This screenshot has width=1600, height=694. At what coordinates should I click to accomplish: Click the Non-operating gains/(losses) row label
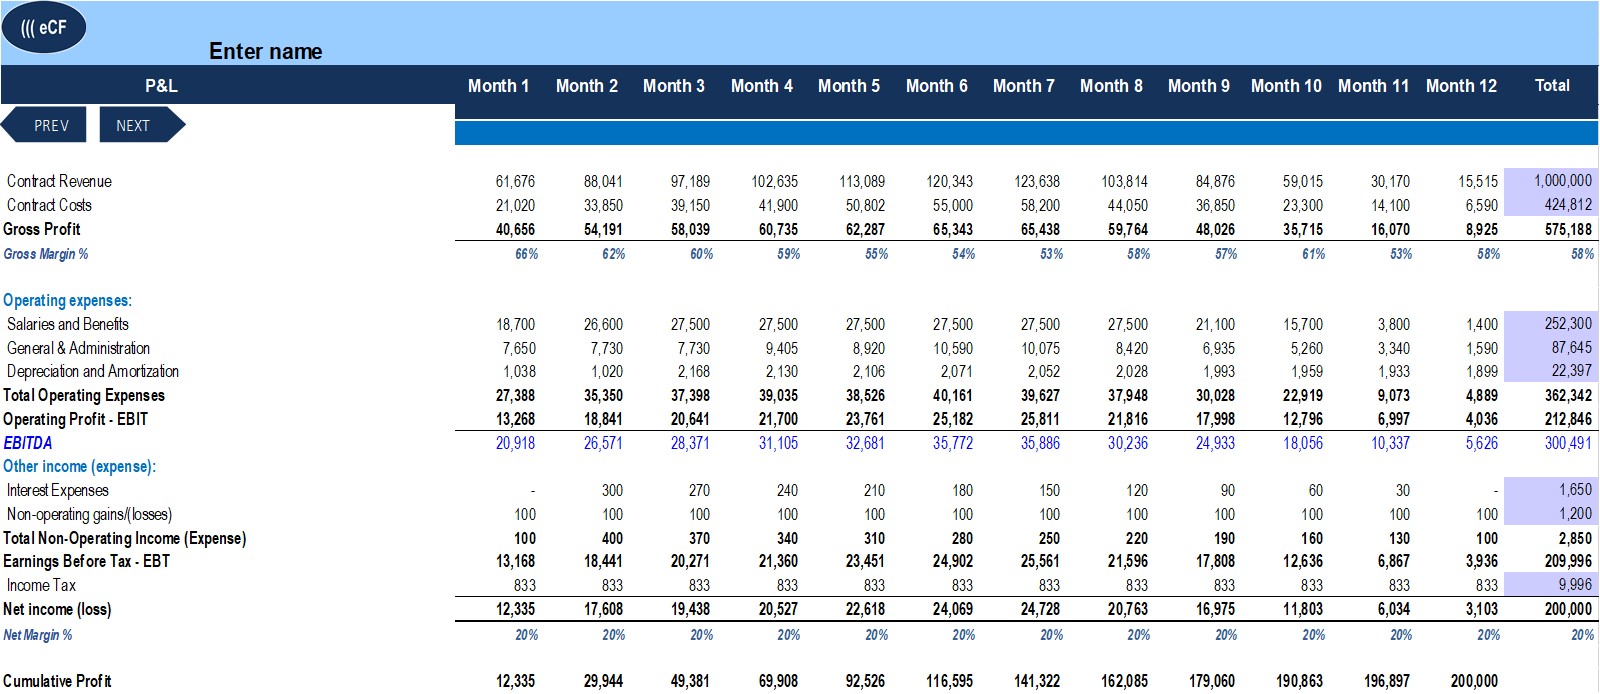coord(89,514)
